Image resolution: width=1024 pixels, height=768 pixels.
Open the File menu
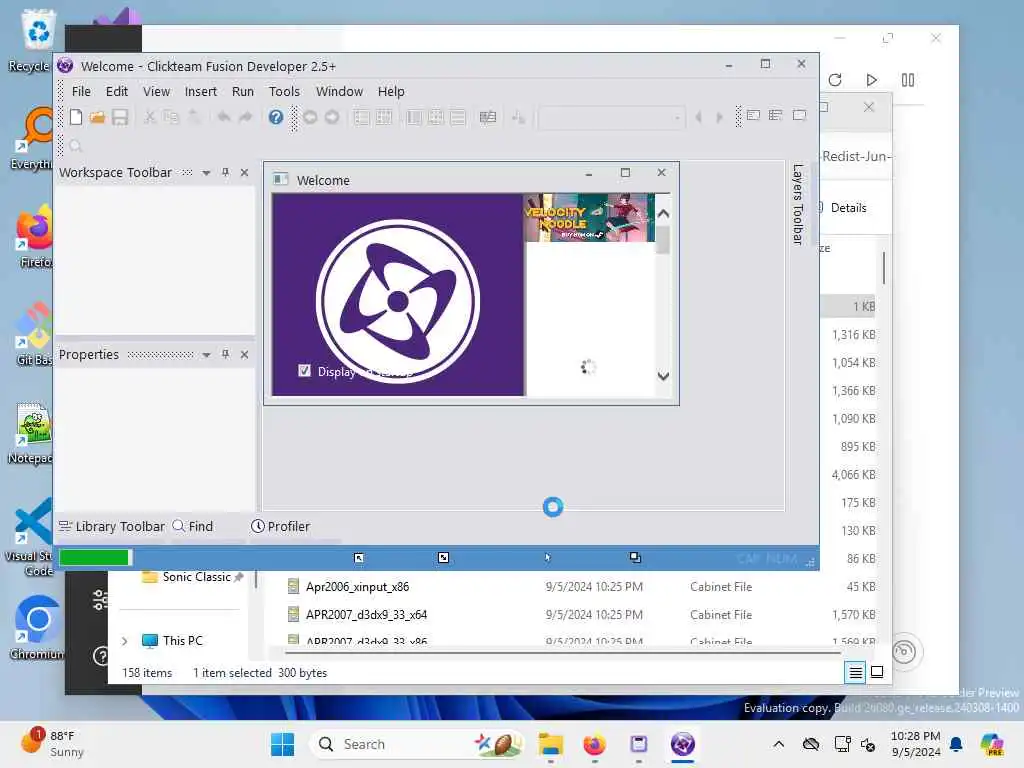point(81,91)
